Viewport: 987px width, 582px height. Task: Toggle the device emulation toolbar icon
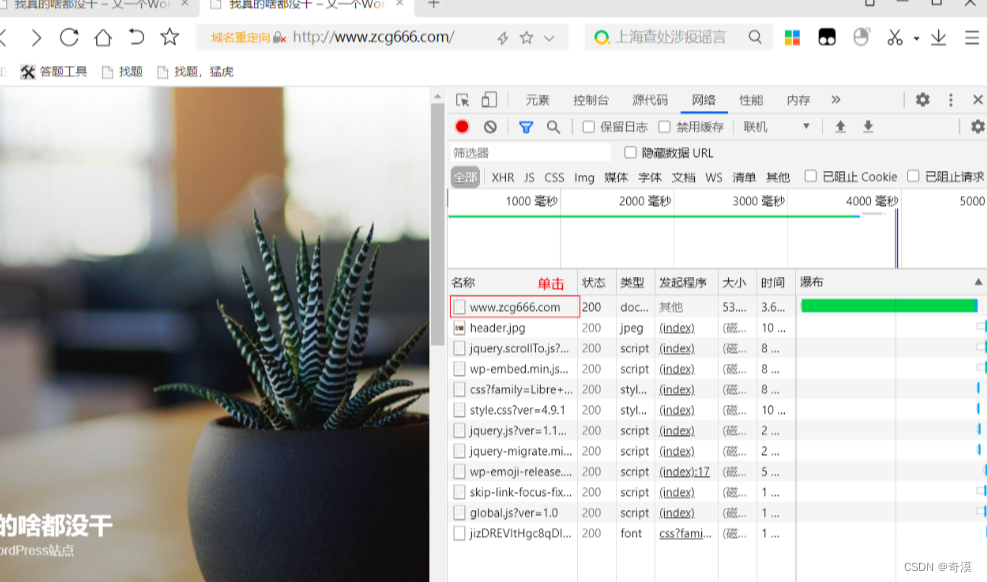489,99
